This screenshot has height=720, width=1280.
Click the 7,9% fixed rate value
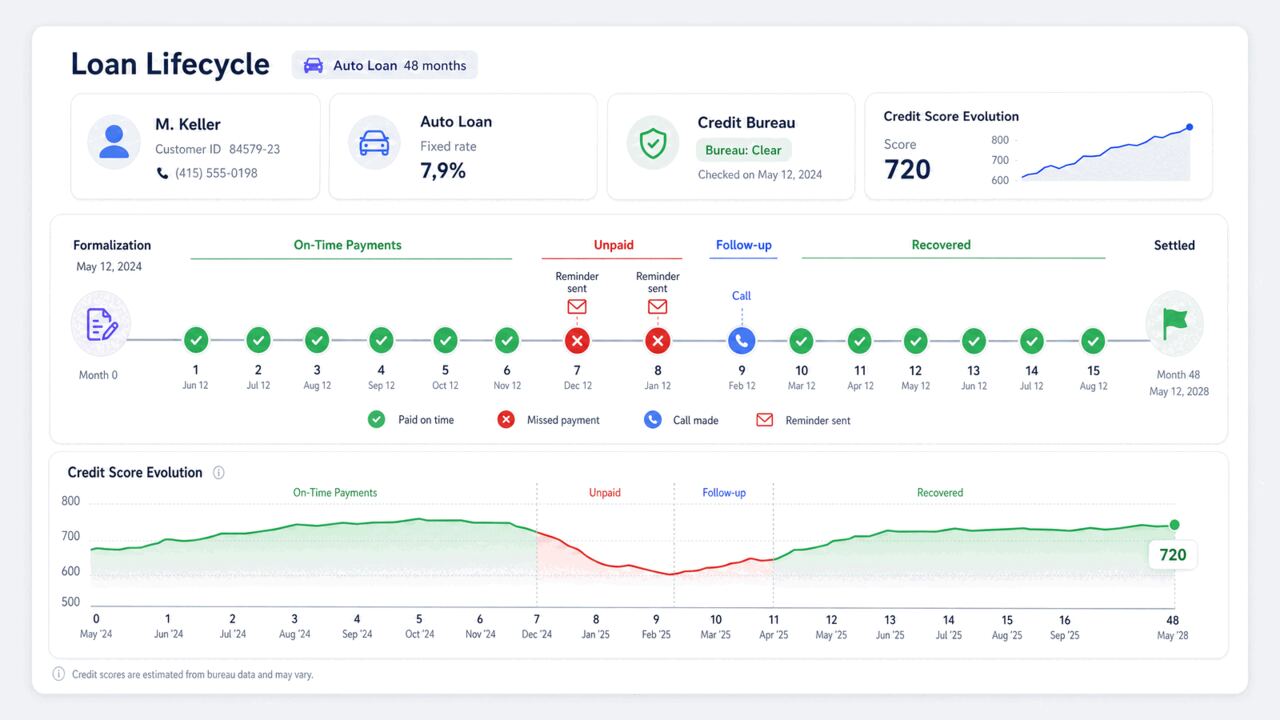[x=443, y=171]
